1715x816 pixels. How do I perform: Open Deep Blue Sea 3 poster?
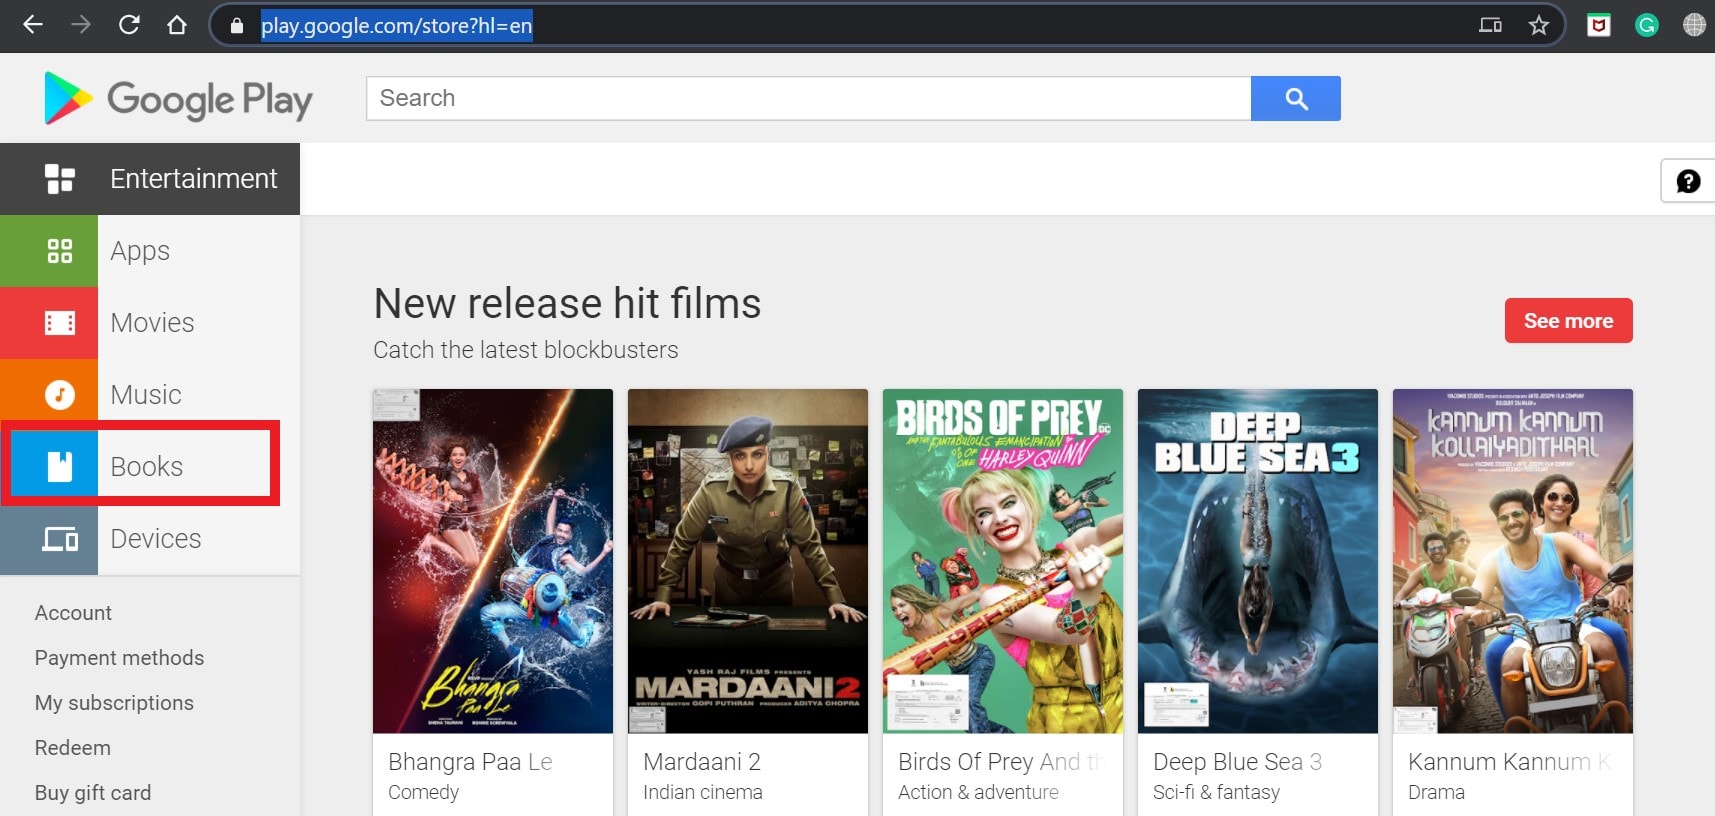[1258, 561]
